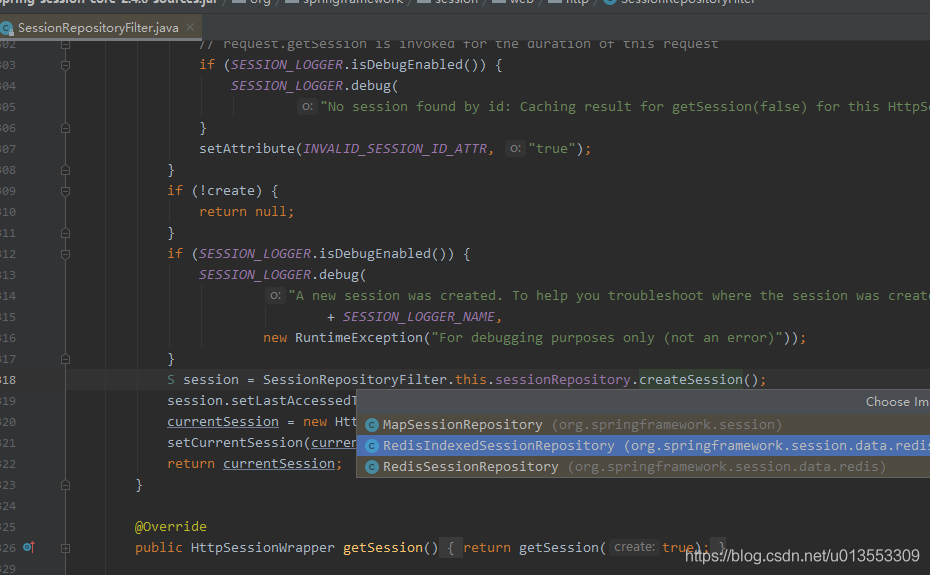Image resolution: width=930 pixels, height=575 pixels.
Task: Click the fold end marker after return null
Action: [x=66, y=233]
